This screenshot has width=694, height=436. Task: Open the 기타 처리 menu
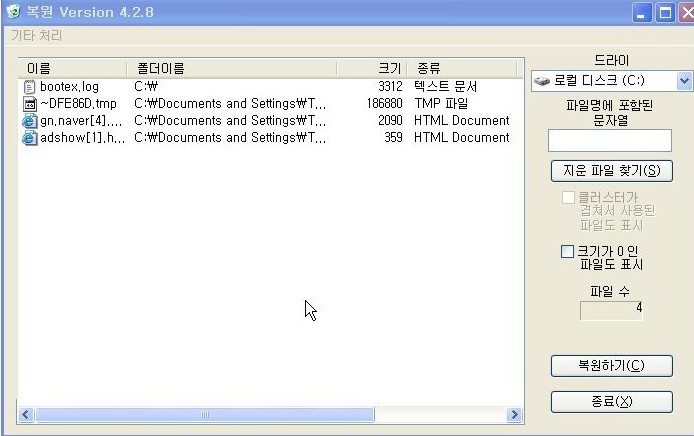[x=36, y=35]
